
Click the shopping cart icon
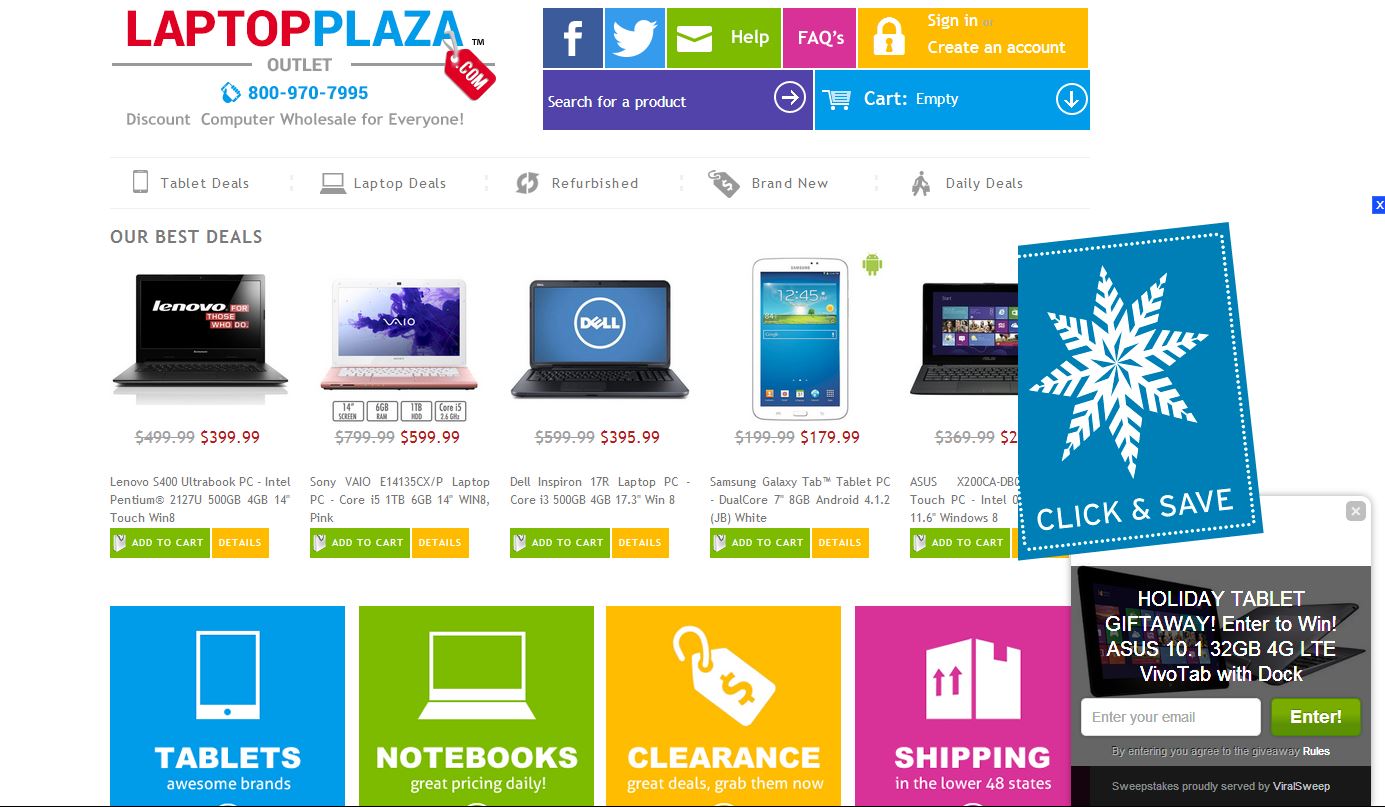tap(836, 99)
